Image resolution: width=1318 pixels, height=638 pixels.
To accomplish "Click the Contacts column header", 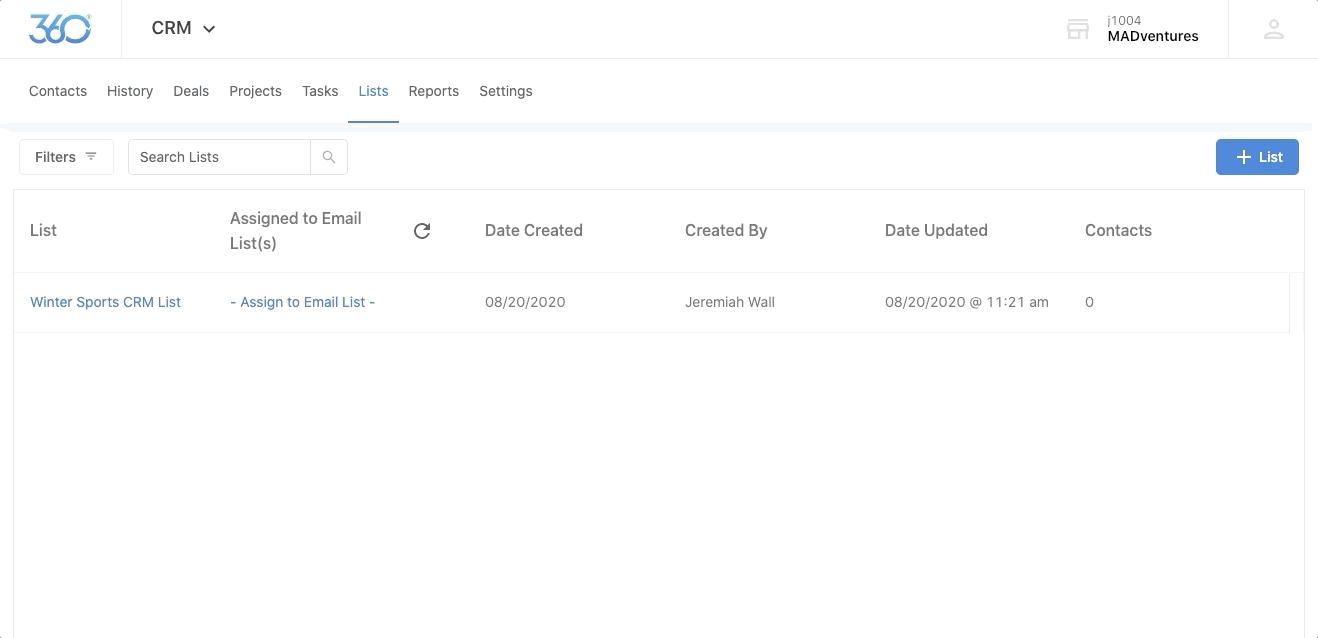I will pos(1118,230).
